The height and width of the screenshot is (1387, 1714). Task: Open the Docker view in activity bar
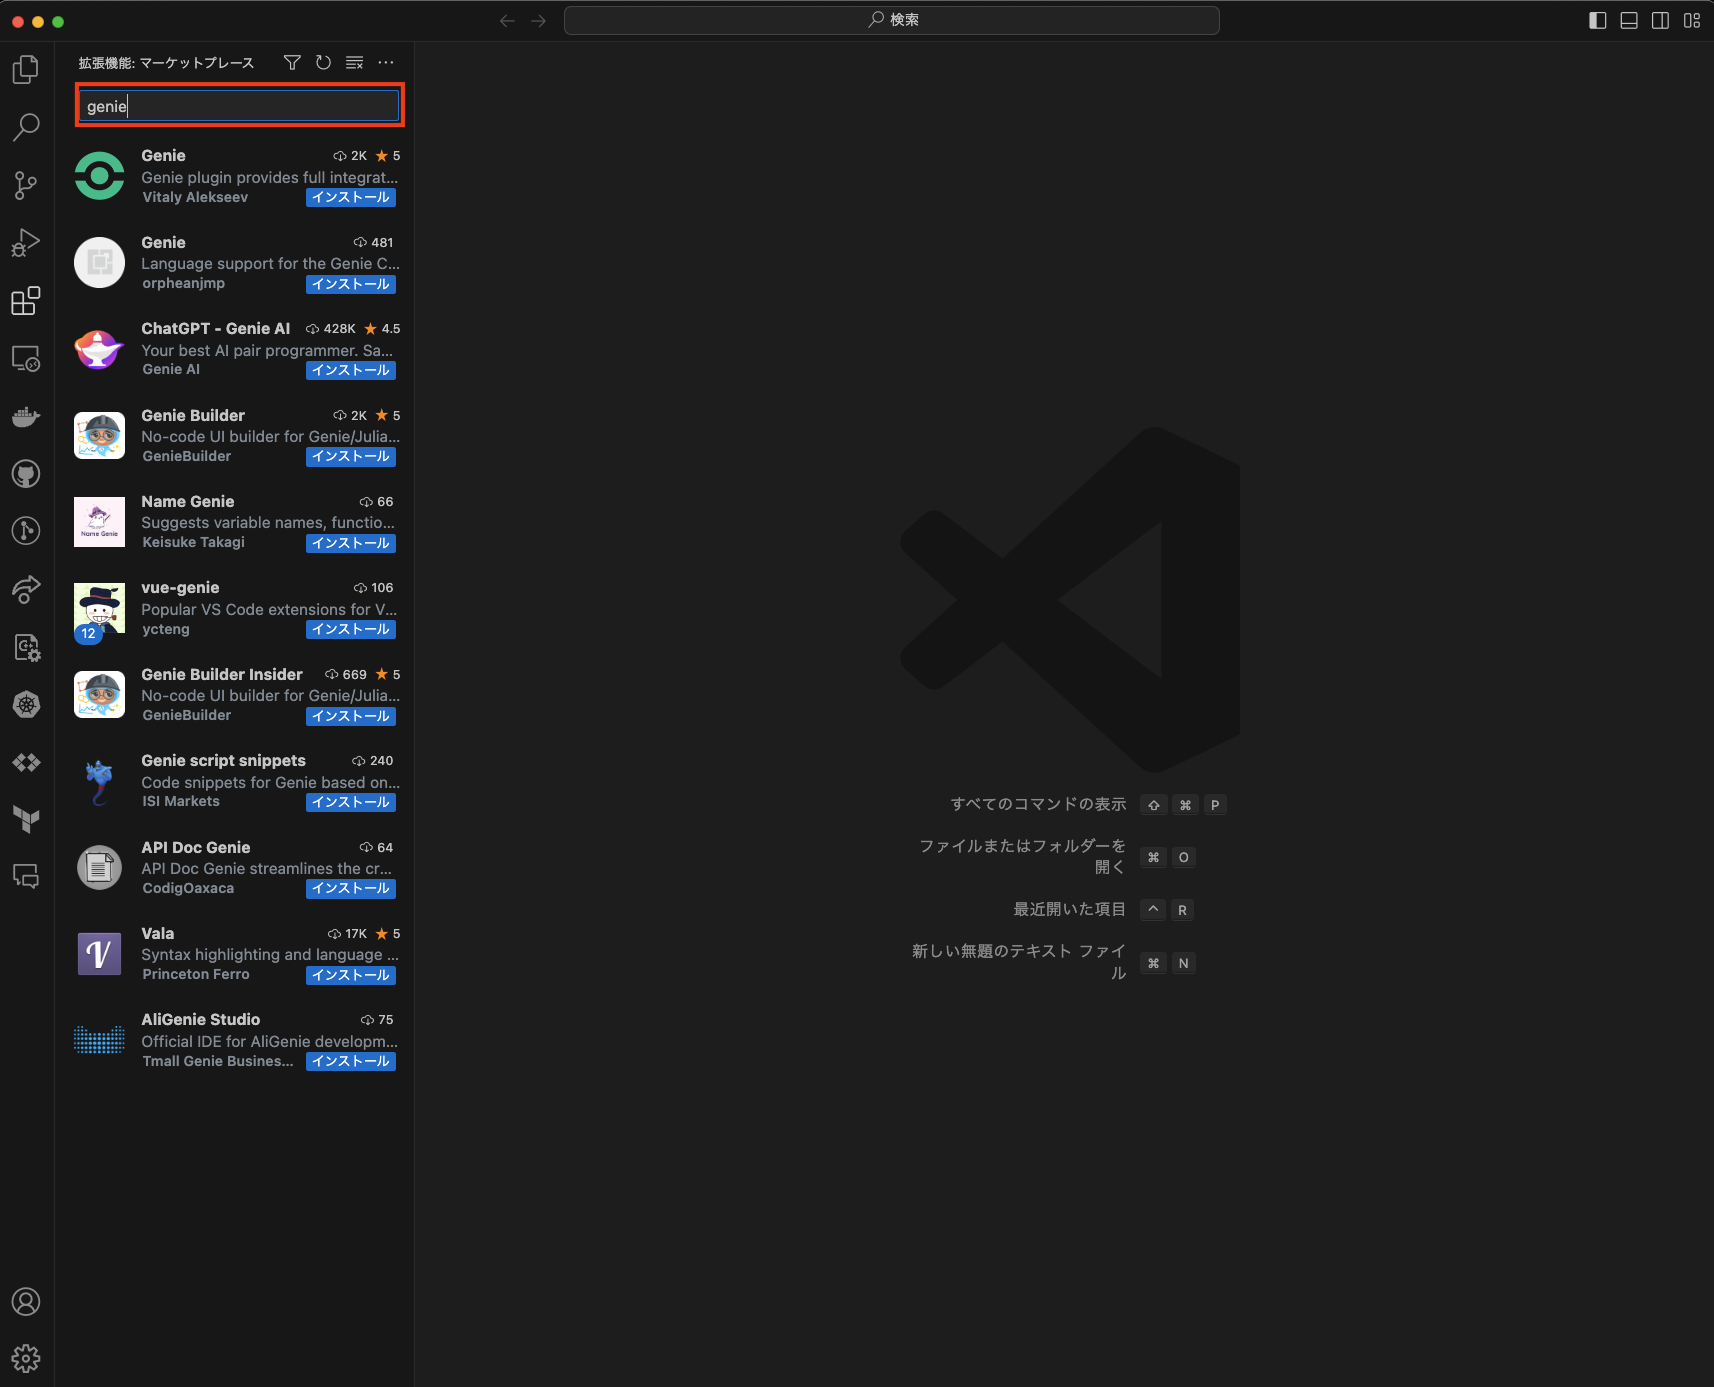(x=26, y=416)
